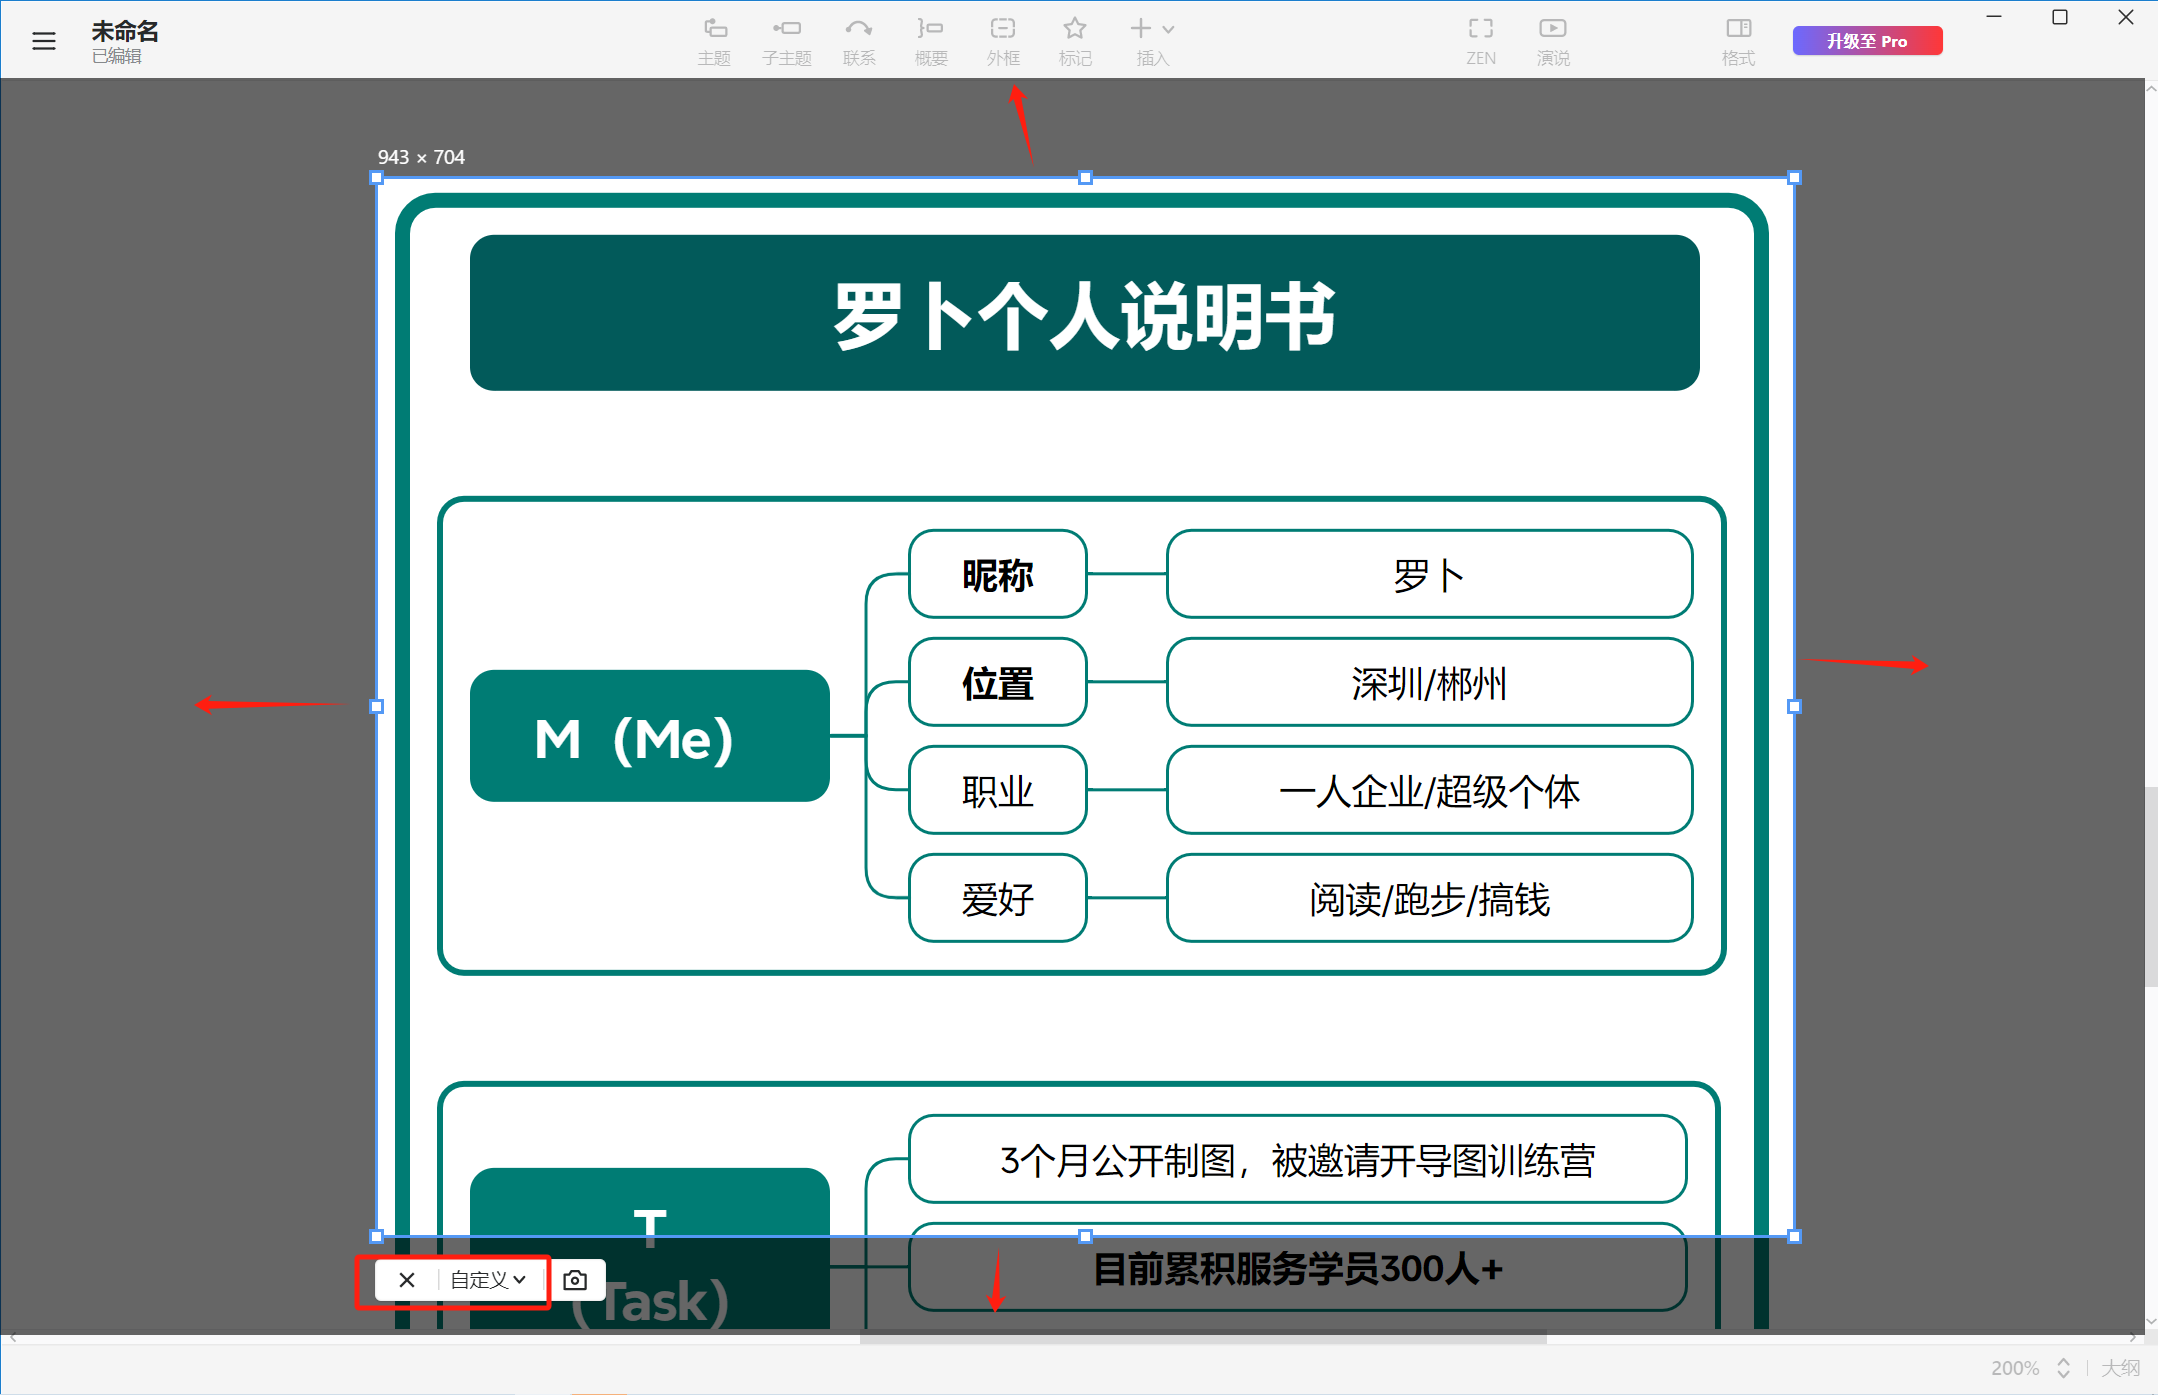Insert a relationship with 联系 icon

point(859,41)
